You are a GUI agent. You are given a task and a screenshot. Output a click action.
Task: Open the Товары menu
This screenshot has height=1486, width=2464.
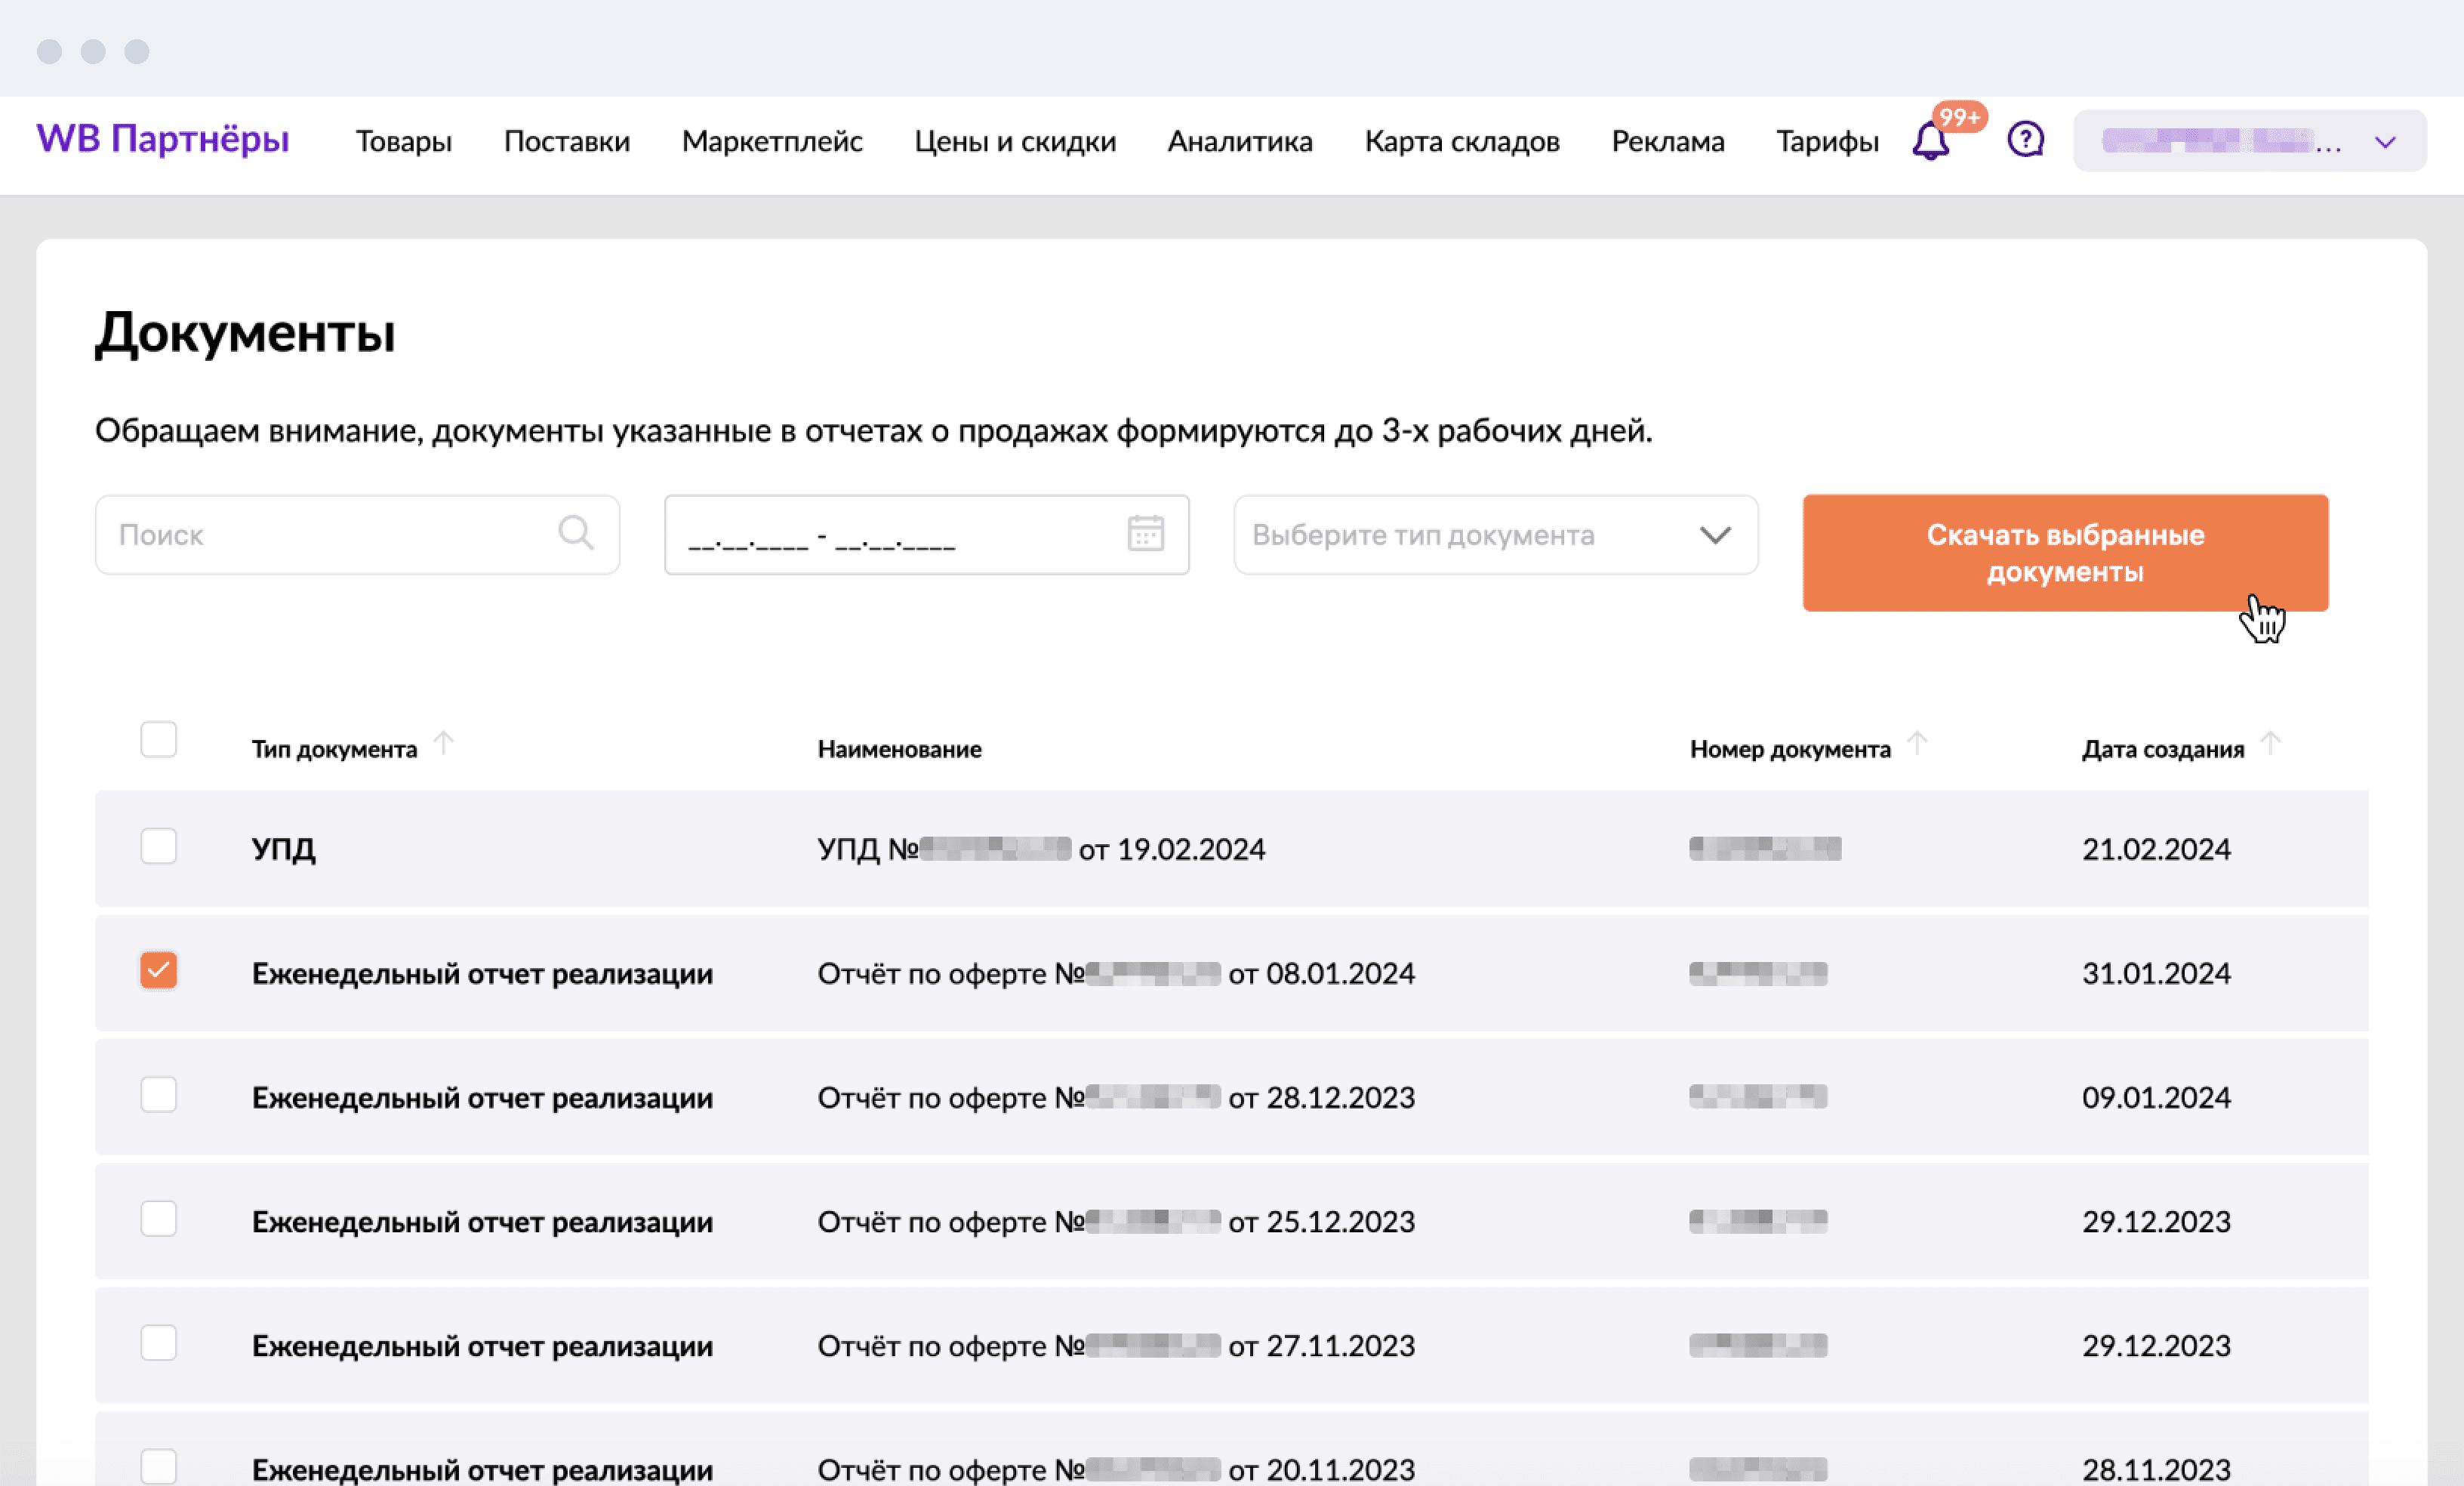[404, 141]
